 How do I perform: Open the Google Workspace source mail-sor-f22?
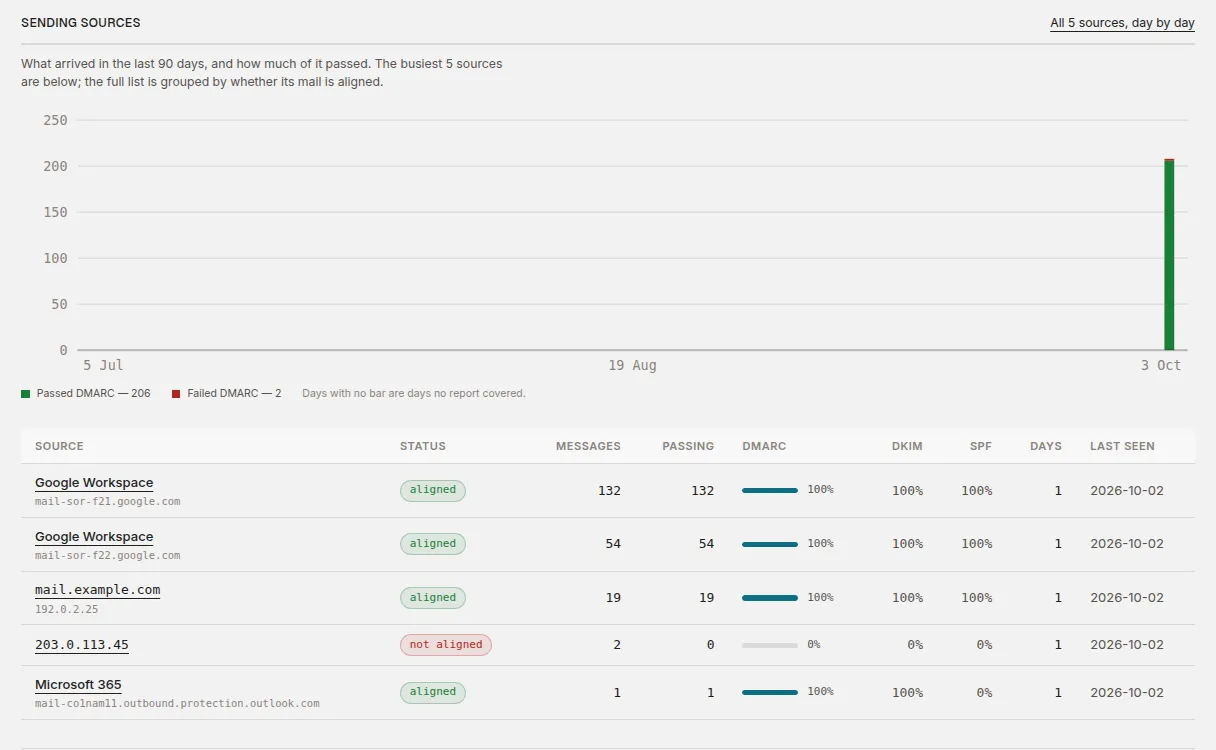click(94, 537)
